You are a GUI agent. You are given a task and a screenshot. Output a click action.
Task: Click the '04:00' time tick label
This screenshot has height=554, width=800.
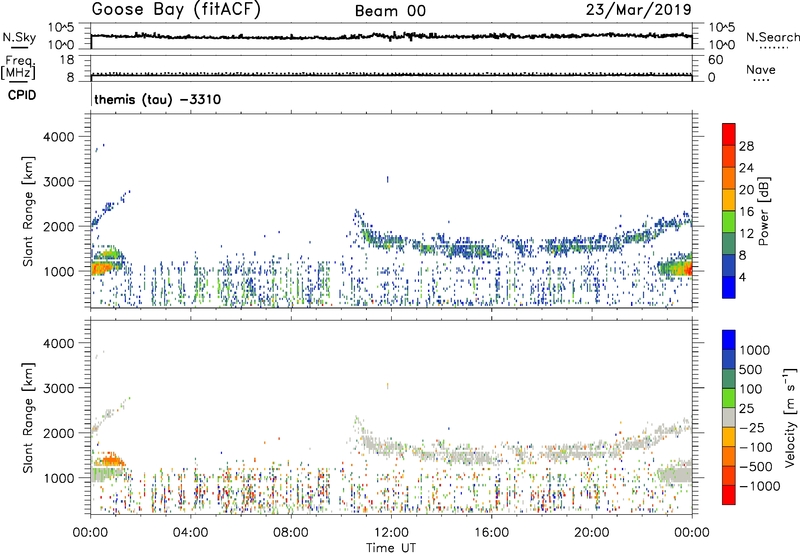coord(190,533)
